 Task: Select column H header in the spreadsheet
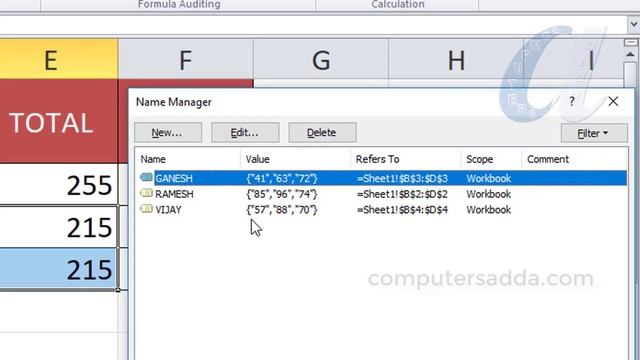click(456, 59)
